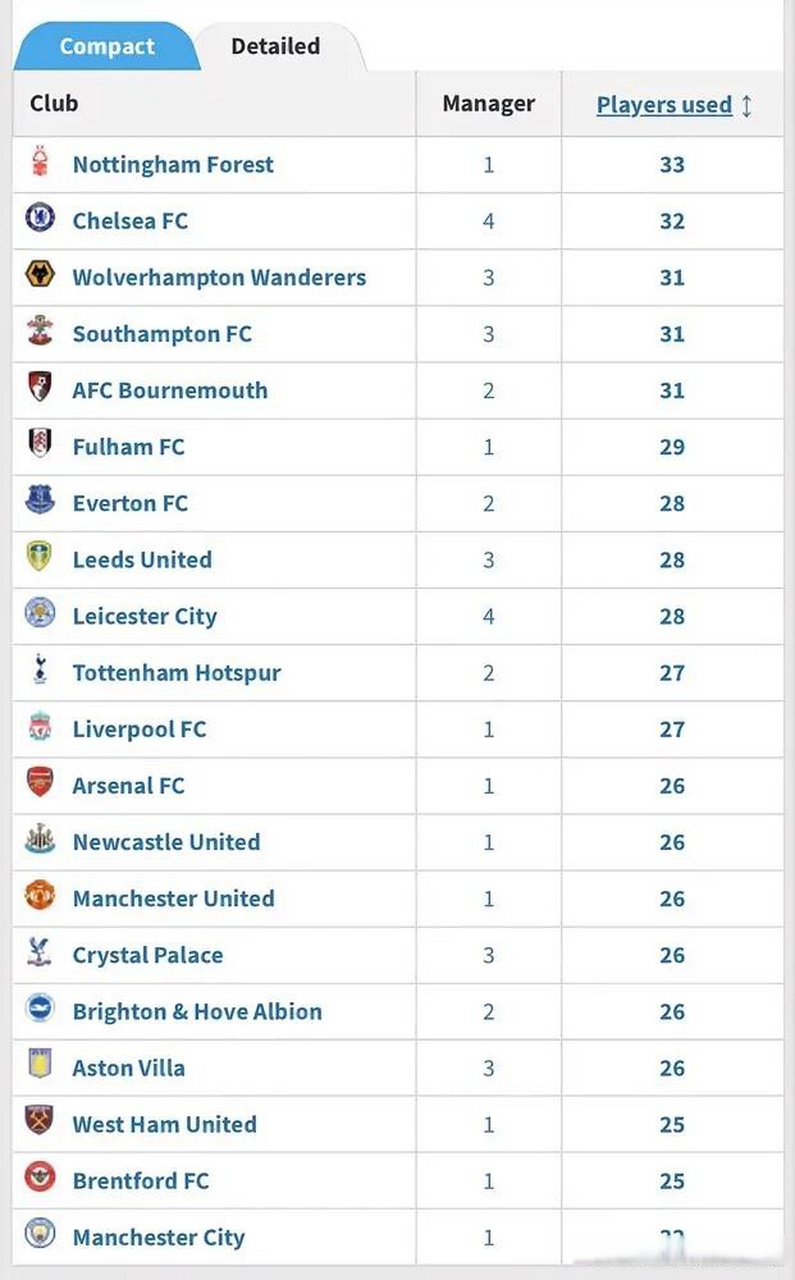This screenshot has width=795, height=1280.
Task: Select the Compact tab
Action: coord(107,46)
